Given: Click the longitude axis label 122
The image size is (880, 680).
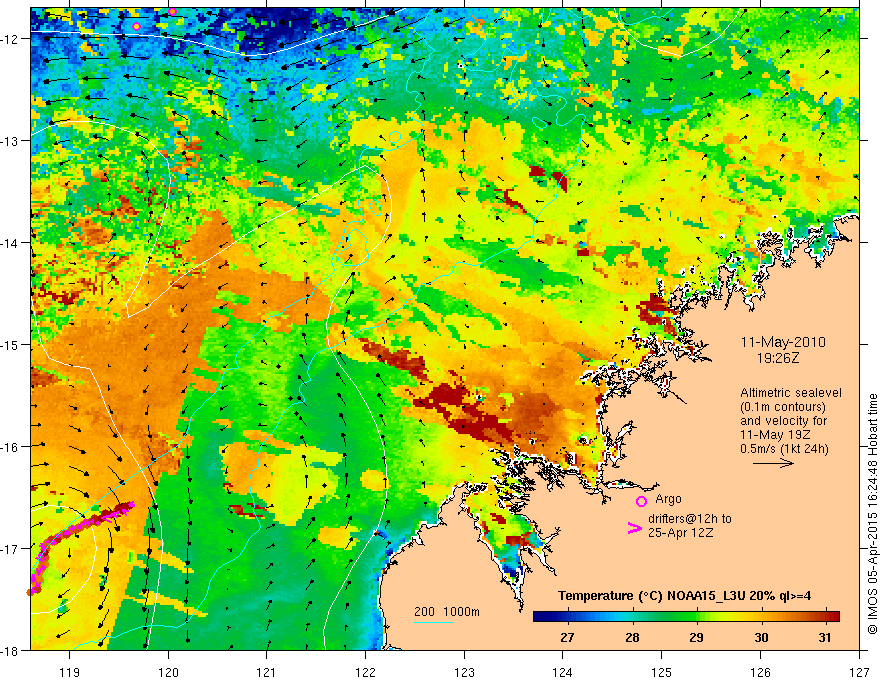Looking at the screenshot, I should (x=365, y=672).
